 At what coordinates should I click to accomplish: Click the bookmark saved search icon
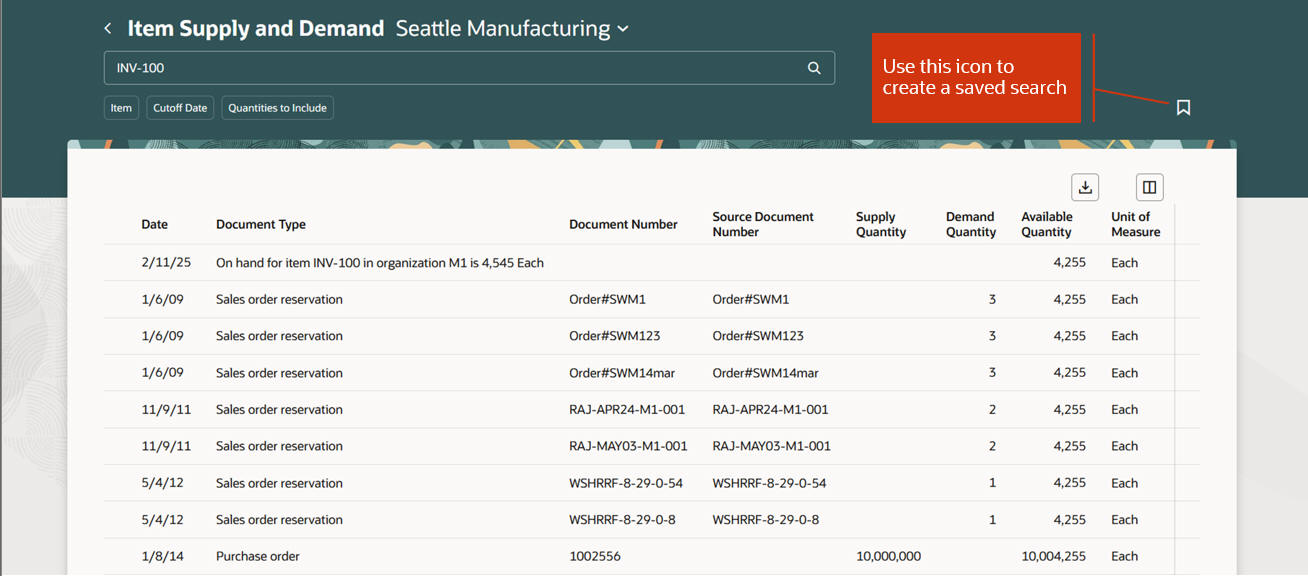click(x=1183, y=107)
